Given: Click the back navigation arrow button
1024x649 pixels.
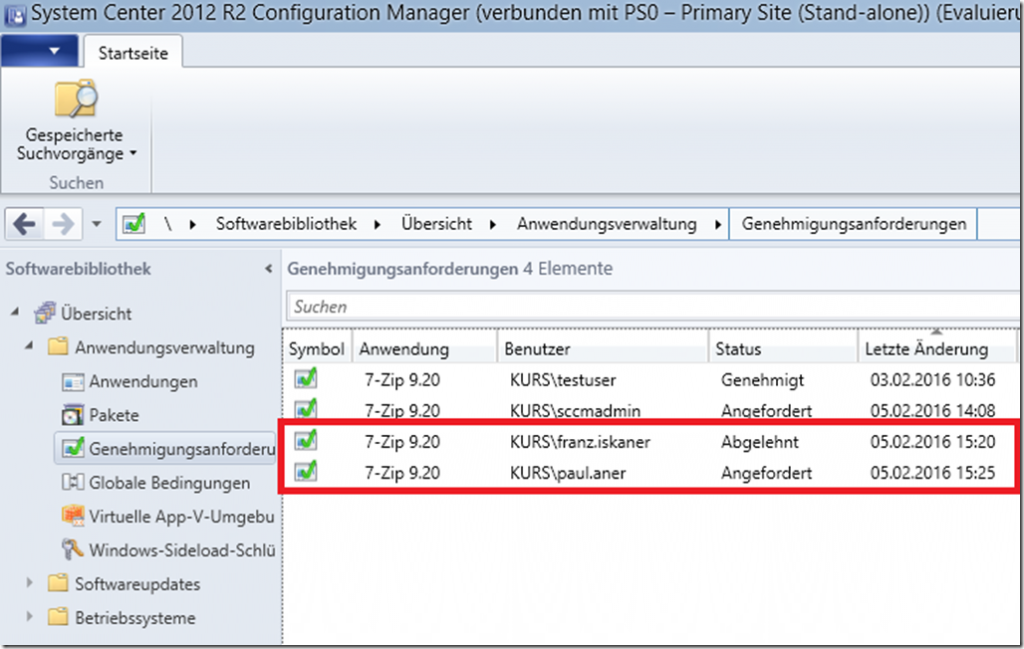Looking at the screenshot, I should (25, 224).
